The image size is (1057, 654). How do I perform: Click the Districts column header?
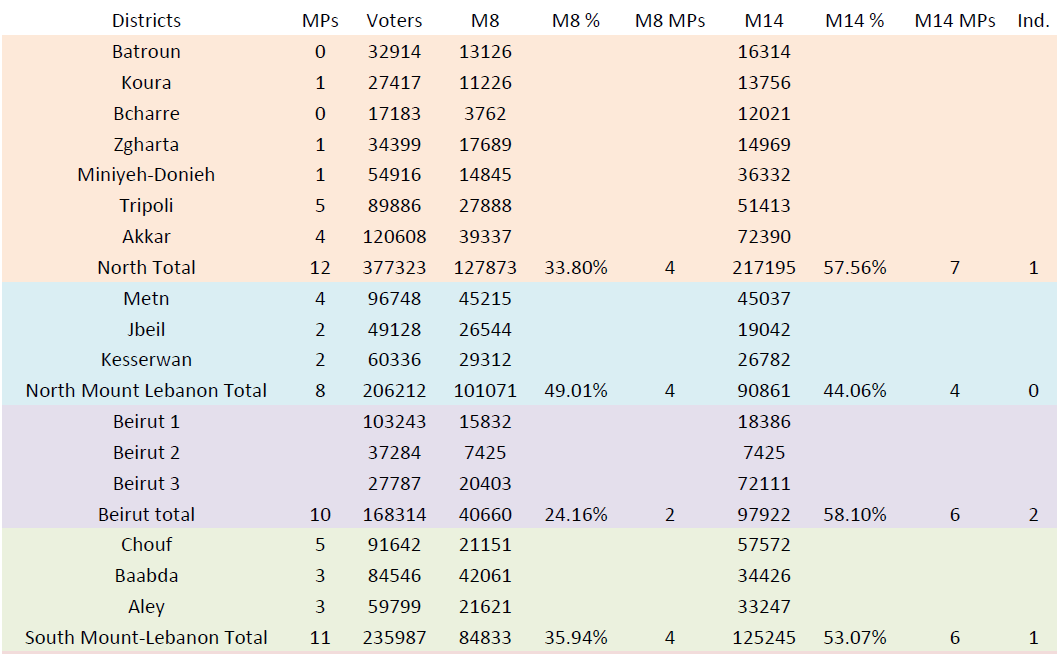point(147,20)
